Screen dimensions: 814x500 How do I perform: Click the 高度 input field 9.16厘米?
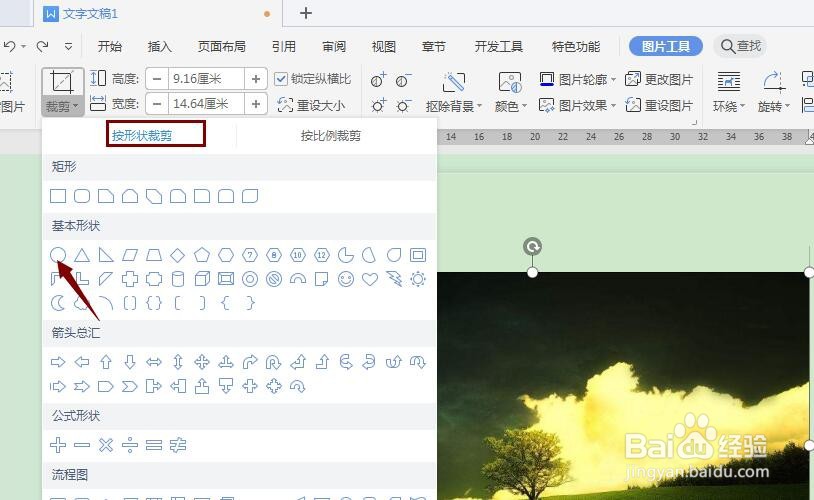(206, 79)
